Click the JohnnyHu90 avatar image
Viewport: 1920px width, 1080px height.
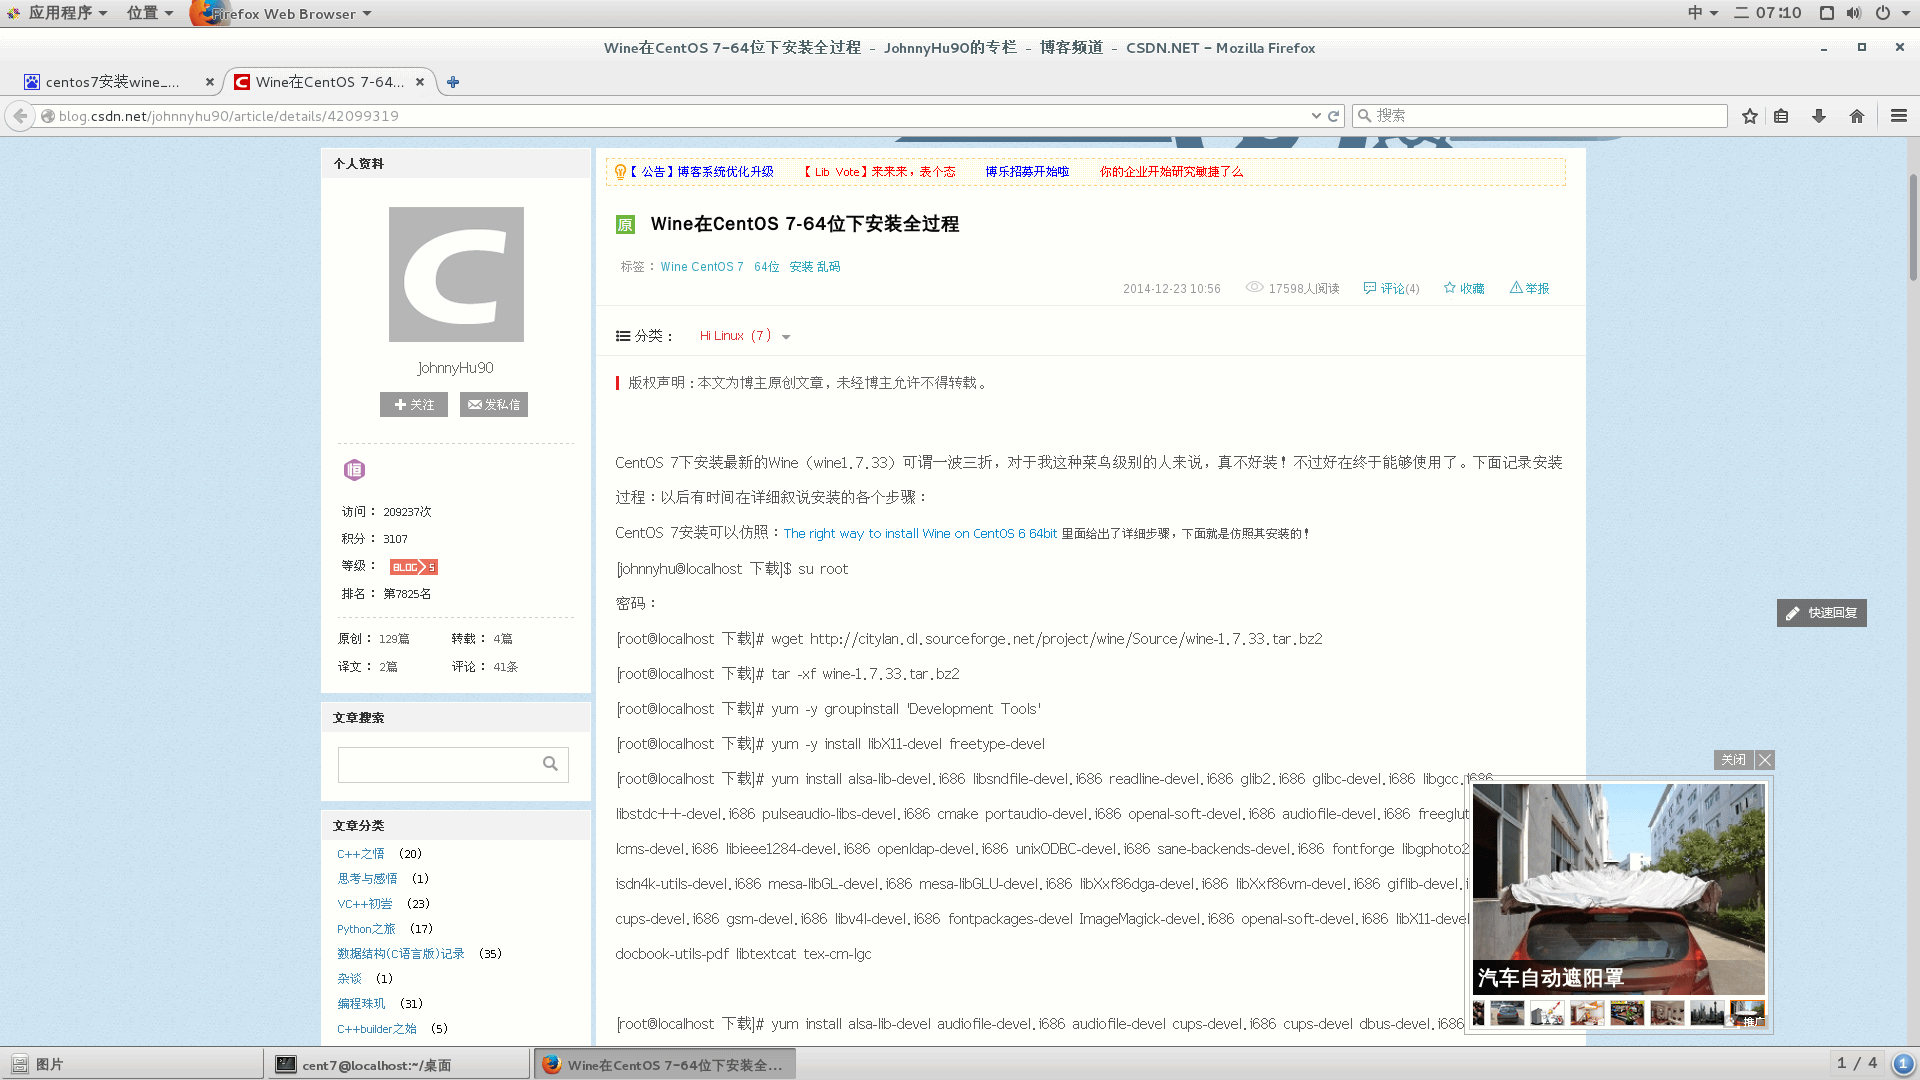point(456,274)
